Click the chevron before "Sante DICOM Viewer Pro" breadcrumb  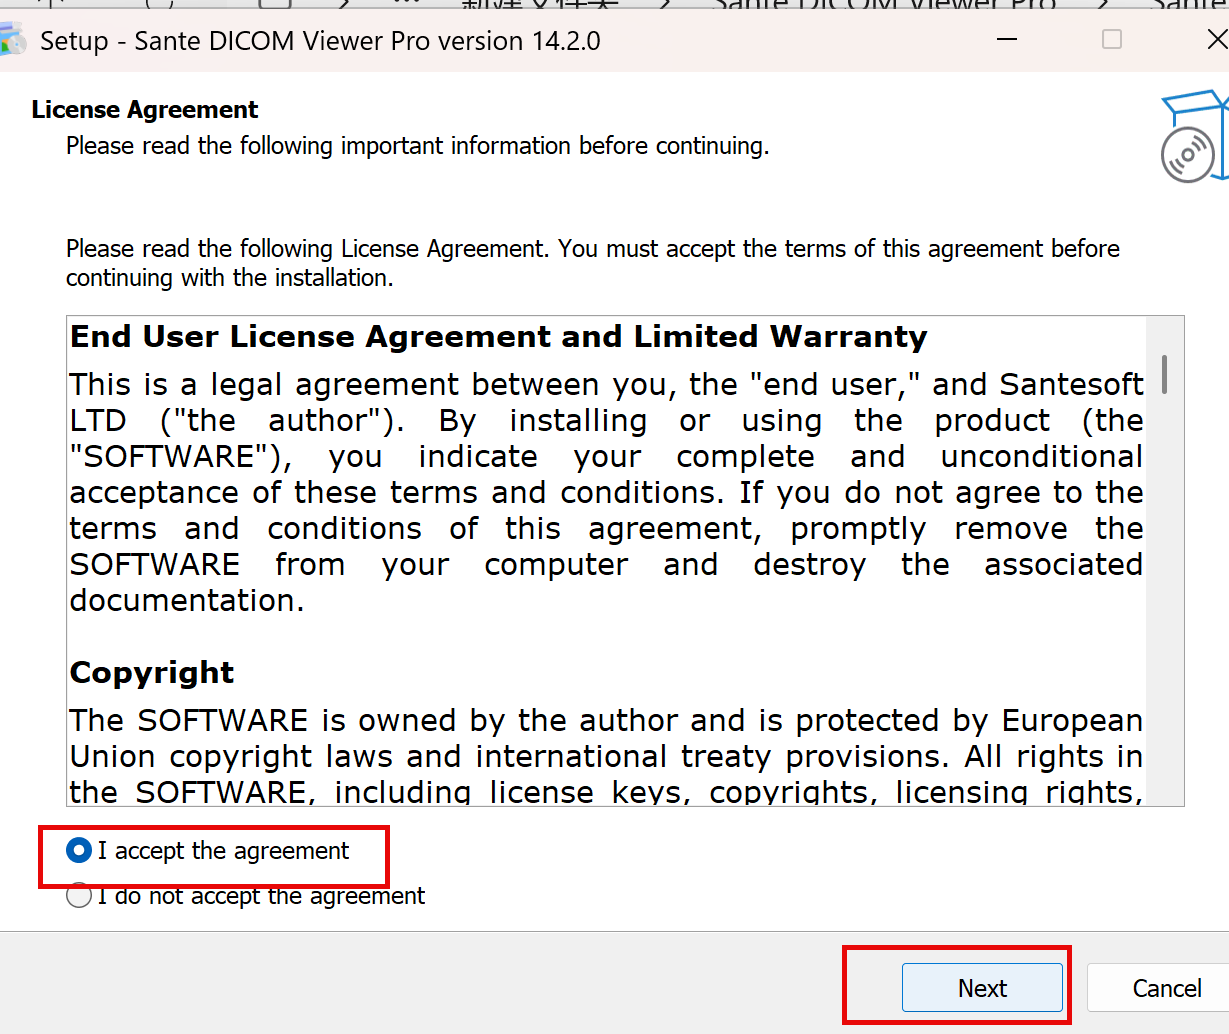(x=666, y=4)
